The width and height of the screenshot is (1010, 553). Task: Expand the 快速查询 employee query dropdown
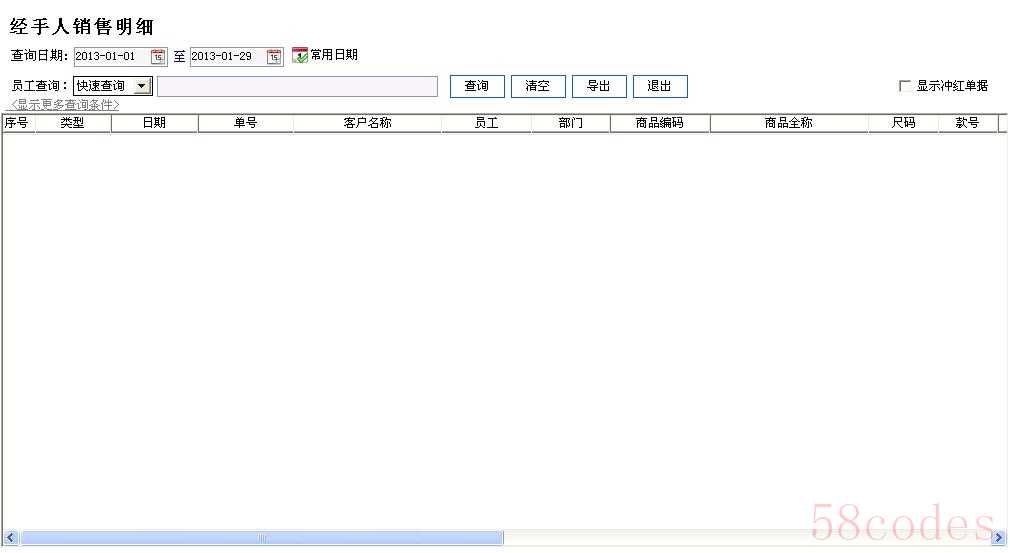click(141, 87)
